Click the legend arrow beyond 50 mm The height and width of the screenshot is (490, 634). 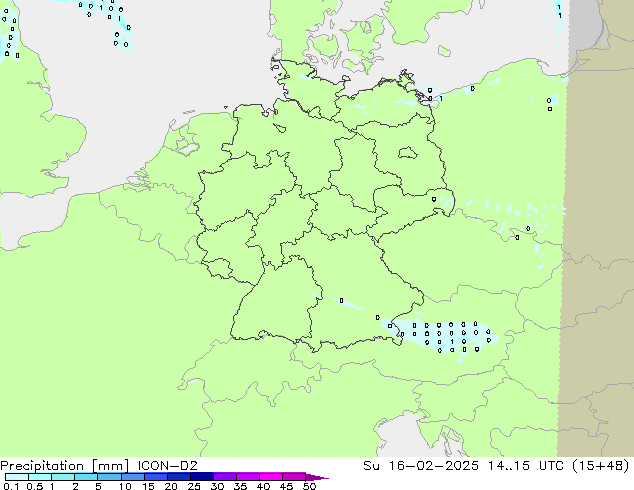coord(317,477)
